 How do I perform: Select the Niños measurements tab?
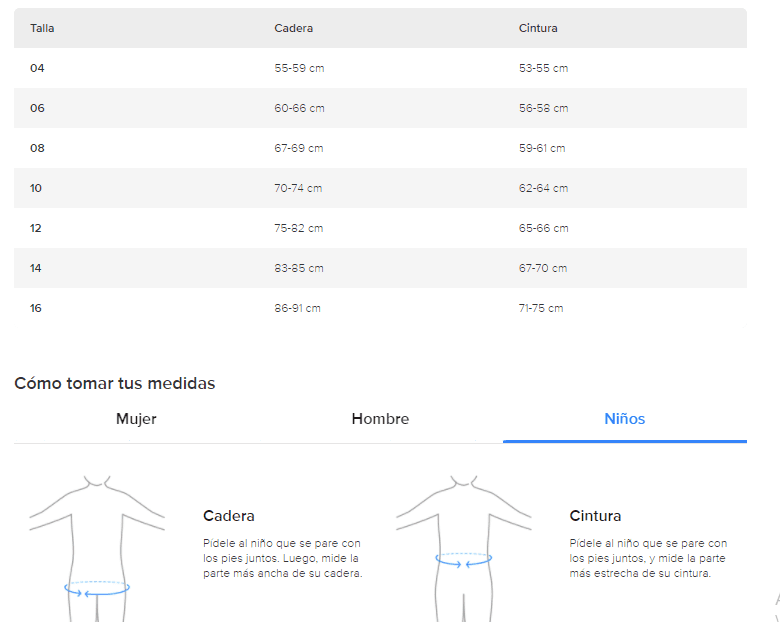[x=624, y=419]
